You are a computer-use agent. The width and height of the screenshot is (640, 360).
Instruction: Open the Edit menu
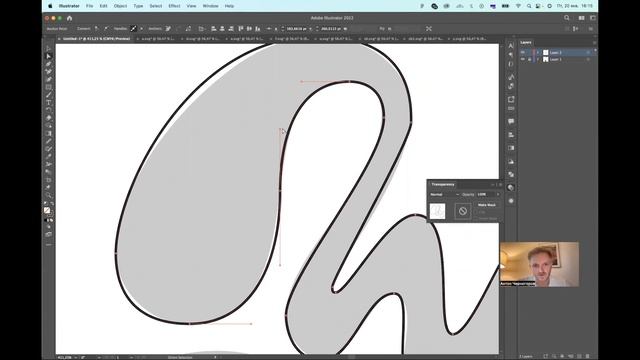(103, 6)
